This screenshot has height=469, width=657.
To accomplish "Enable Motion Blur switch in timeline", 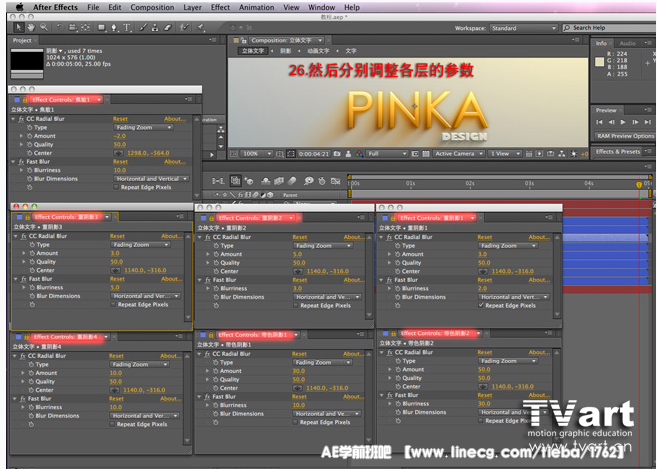I will tap(292, 181).
